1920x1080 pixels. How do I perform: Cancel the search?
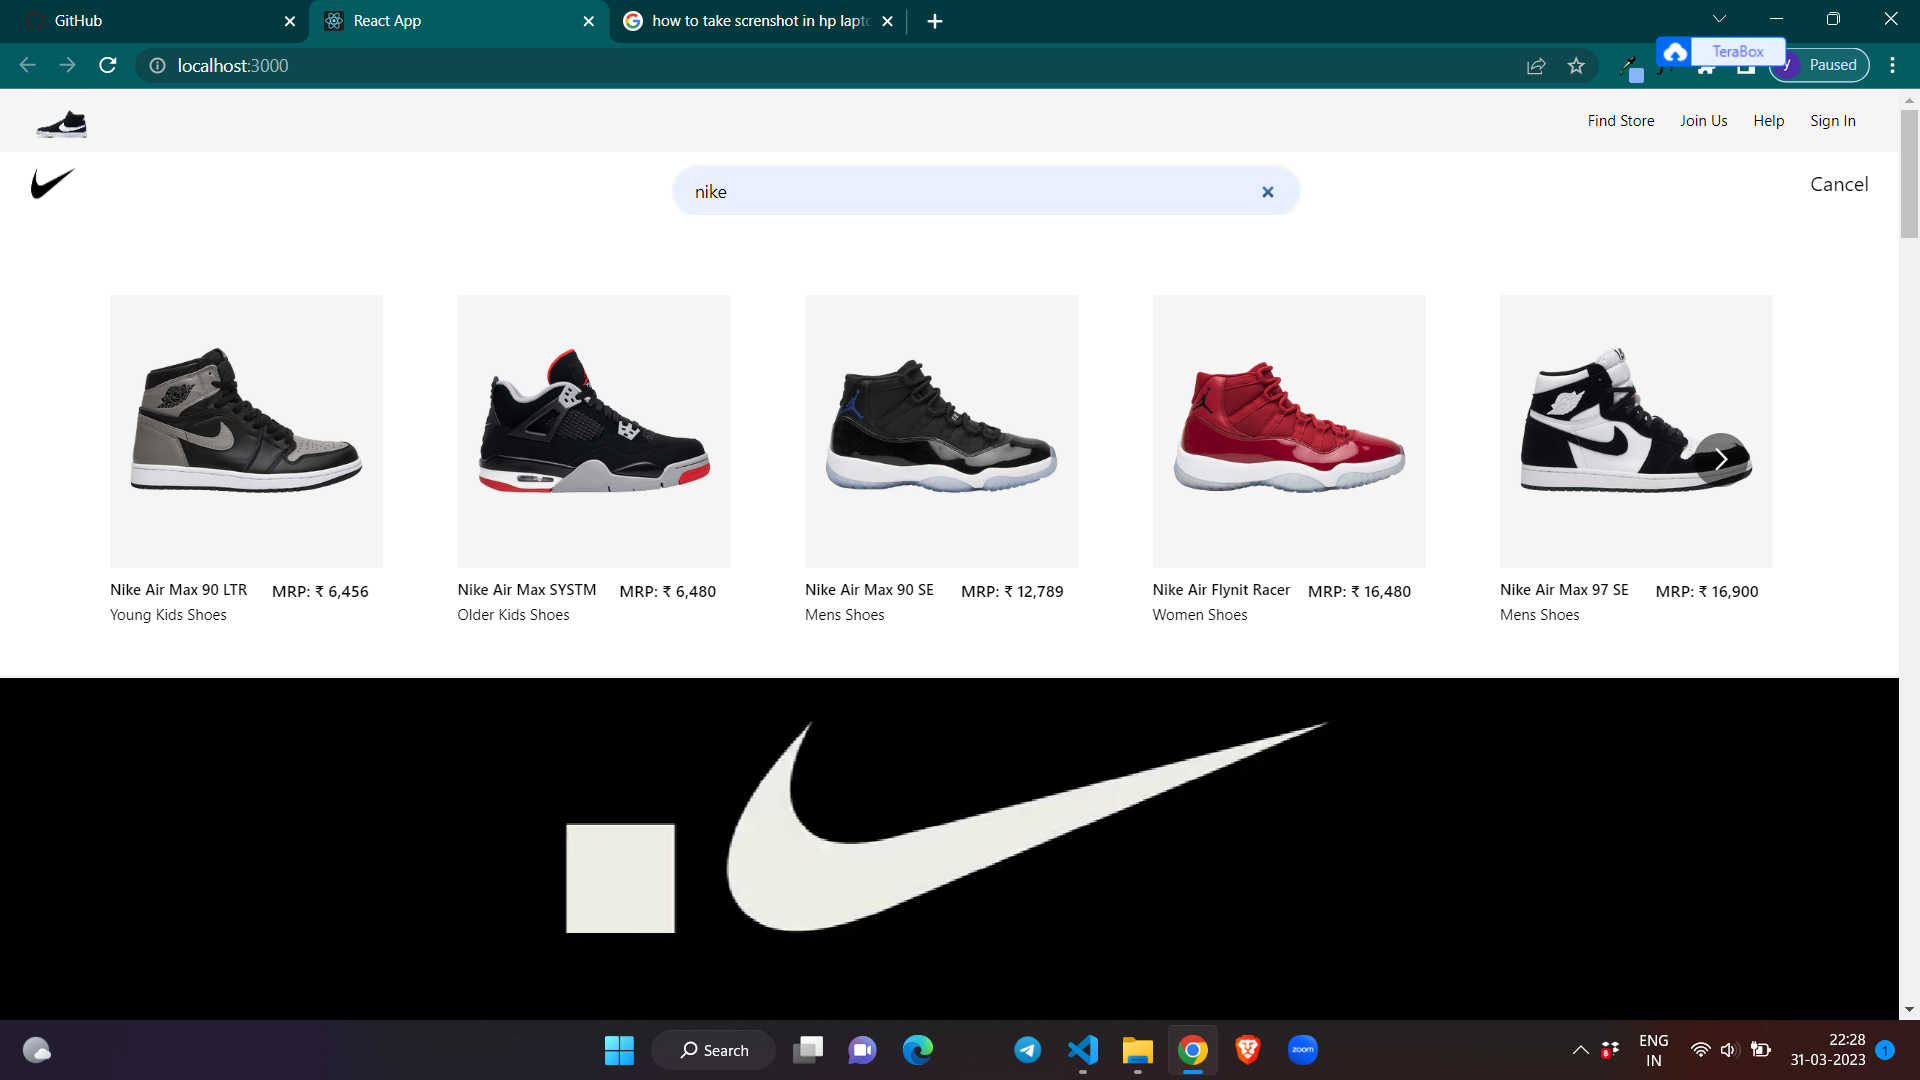coord(1839,184)
